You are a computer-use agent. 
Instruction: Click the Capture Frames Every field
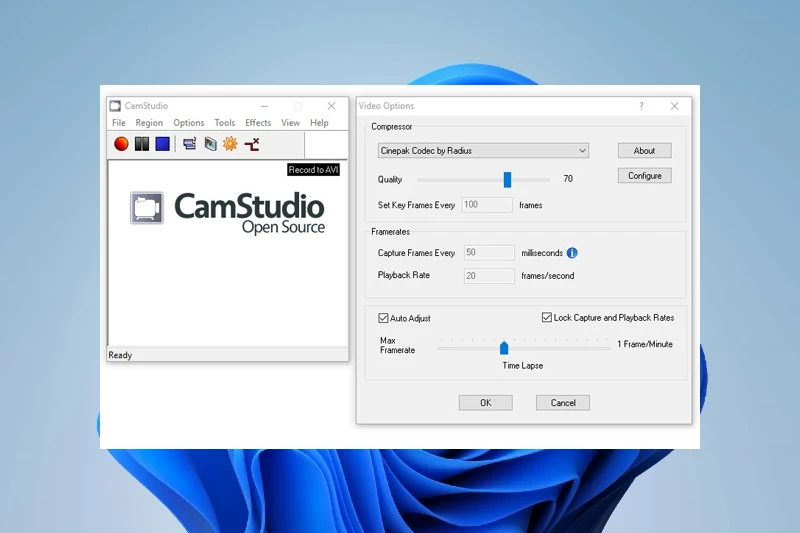point(489,253)
